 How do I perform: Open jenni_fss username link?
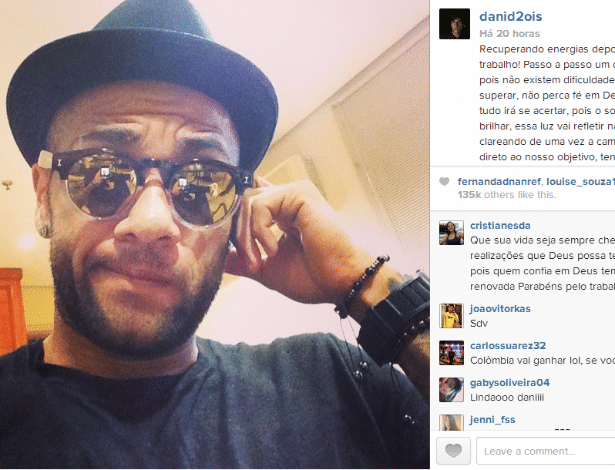click(493, 420)
